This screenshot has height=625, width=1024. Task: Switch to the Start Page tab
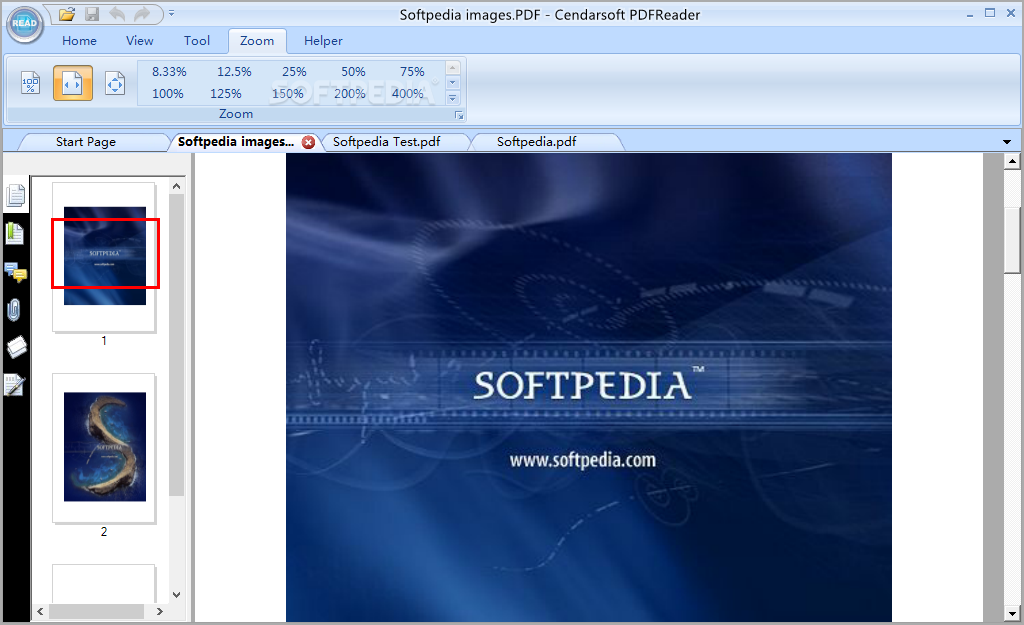pyautogui.click(x=86, y=142)
